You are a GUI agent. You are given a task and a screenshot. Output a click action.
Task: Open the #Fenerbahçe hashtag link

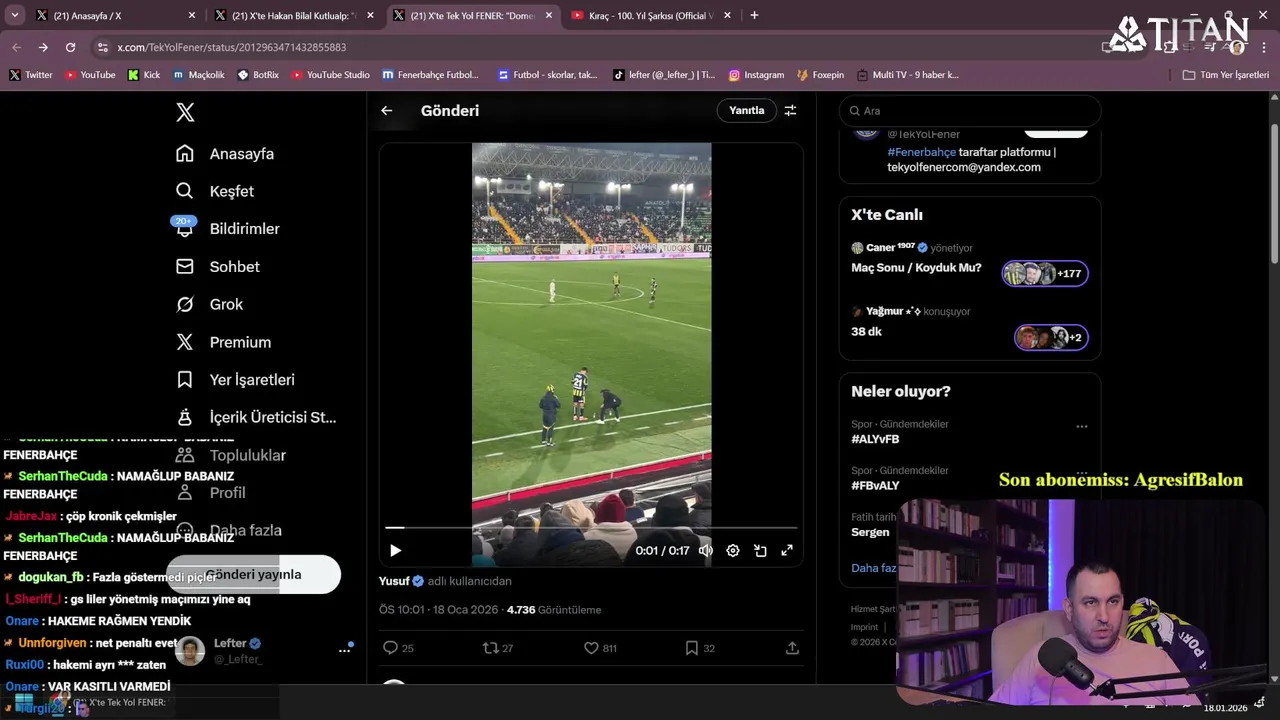(x=921, y=152)
